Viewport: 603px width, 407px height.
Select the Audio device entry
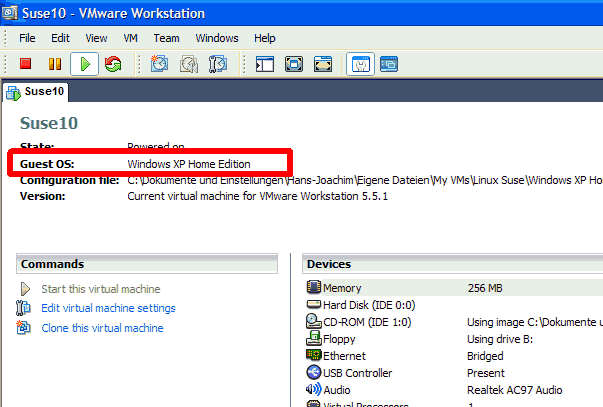pos(336,390)
